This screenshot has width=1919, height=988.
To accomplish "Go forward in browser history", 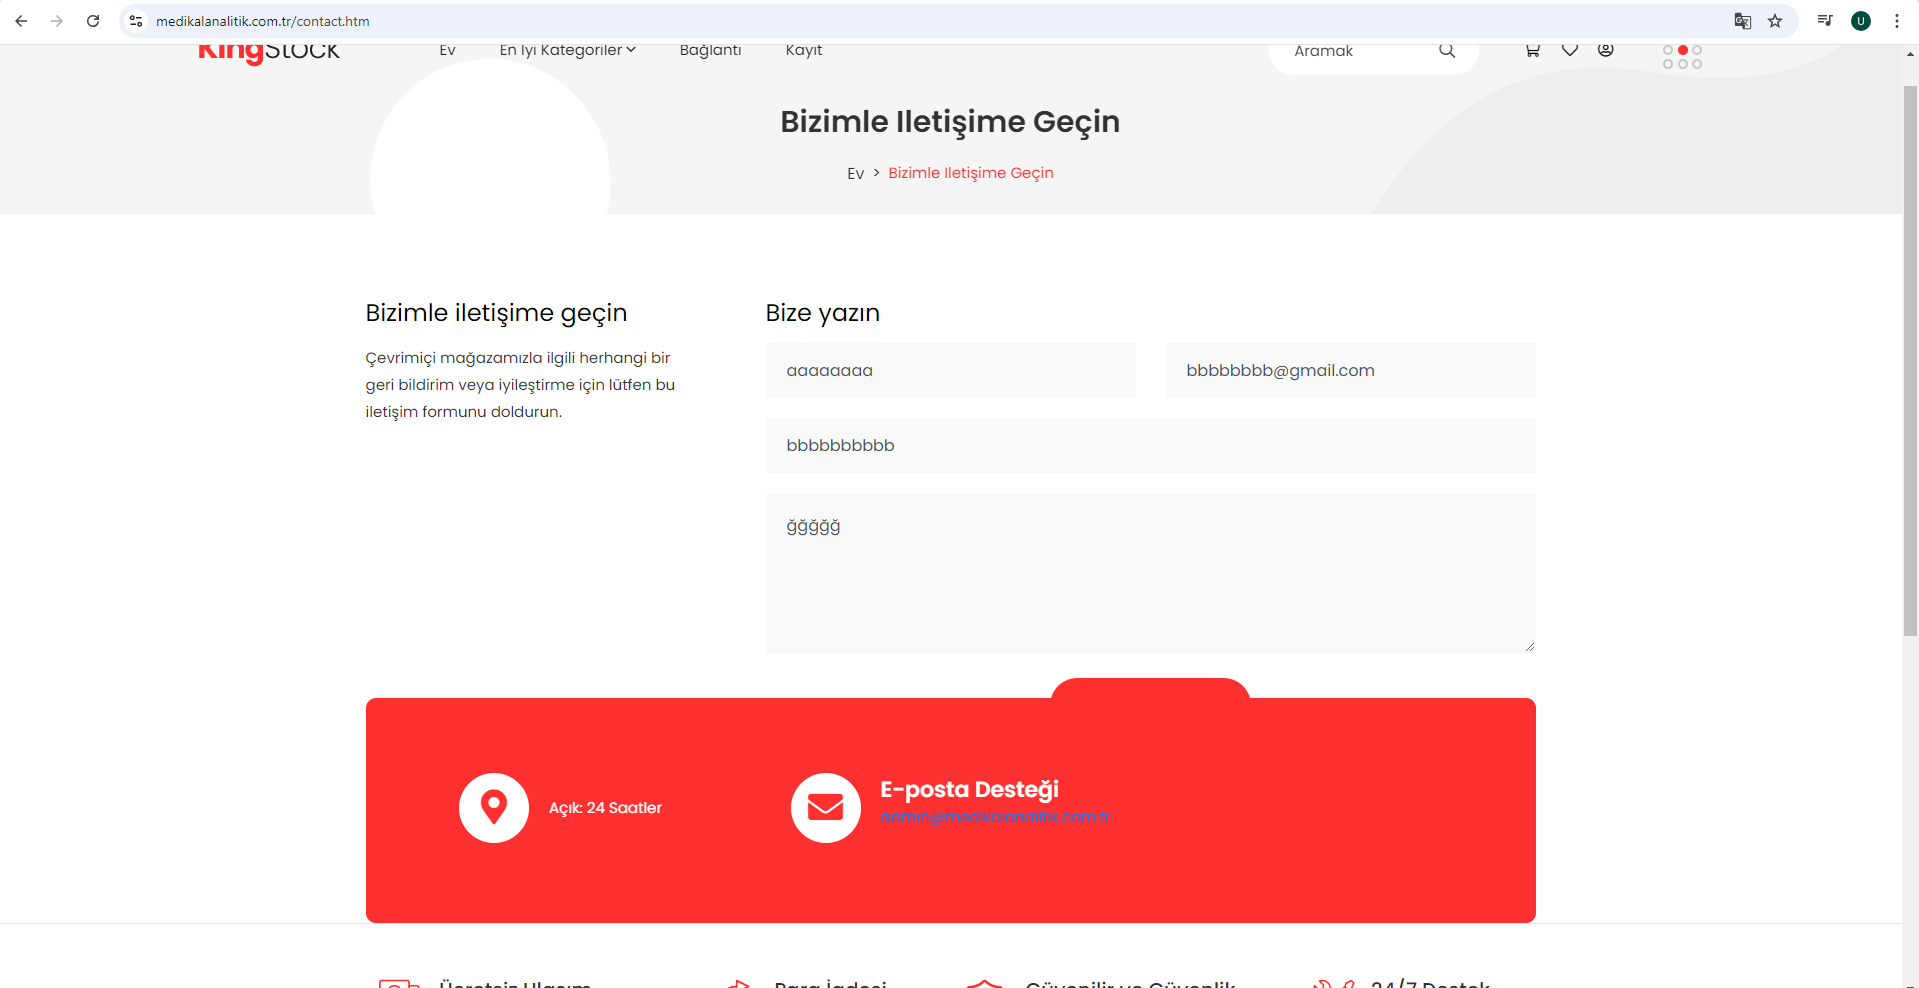I will point(57,21).
